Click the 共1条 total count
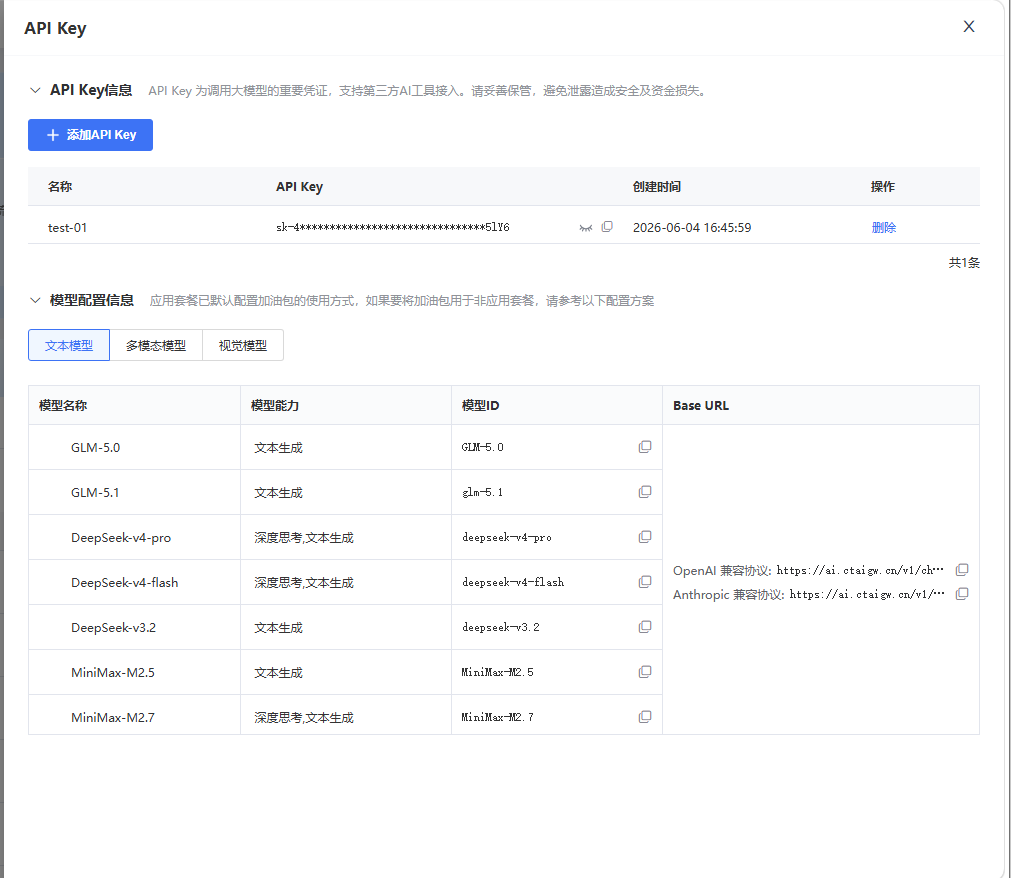Screen dimensions: 1011x878 (x=964, y=262)
